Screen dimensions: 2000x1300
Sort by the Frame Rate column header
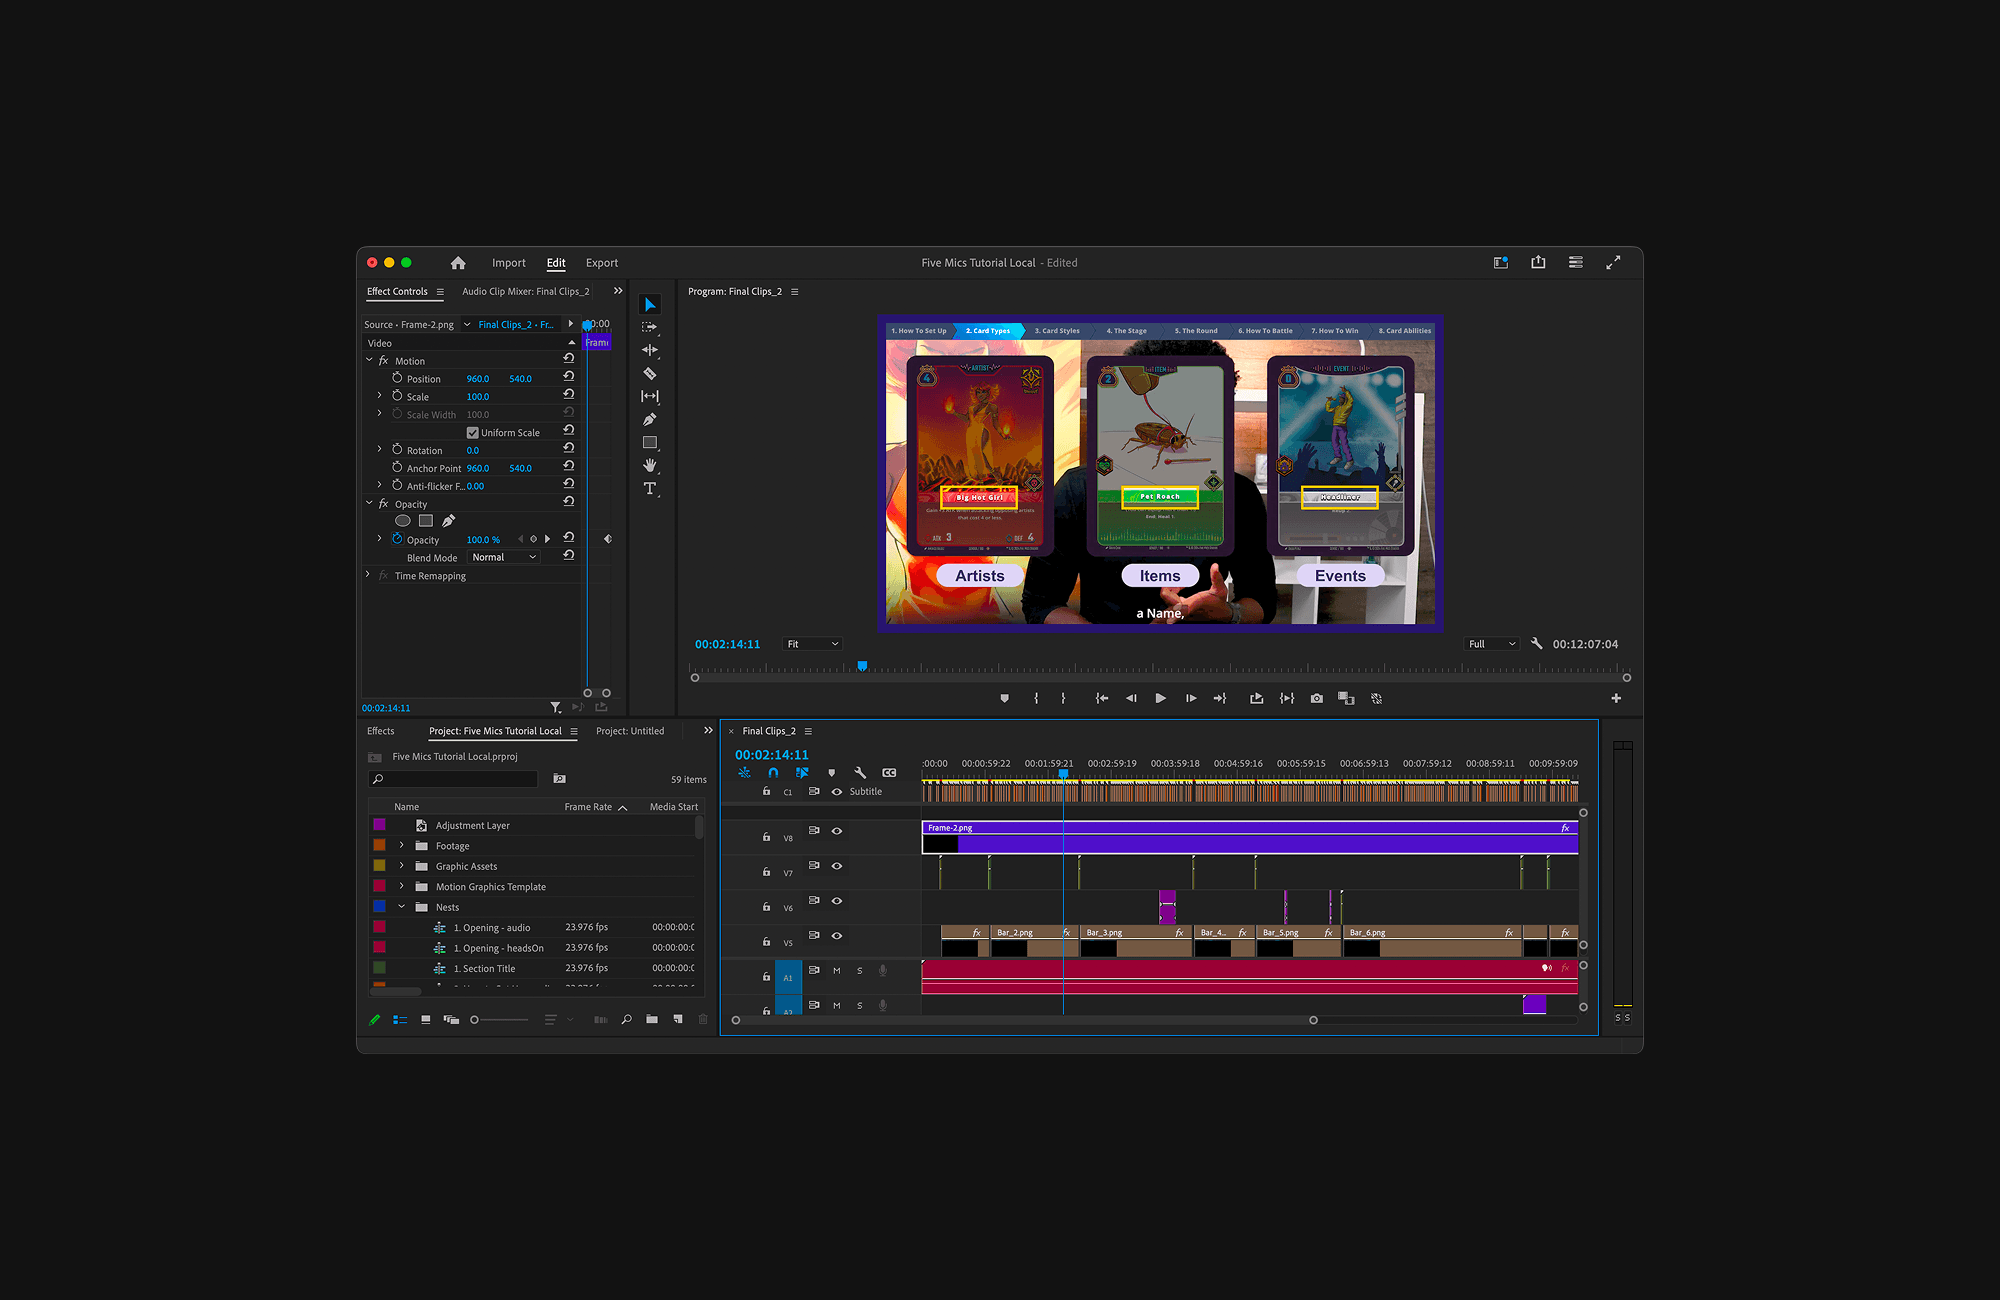(x=588, y=807)
